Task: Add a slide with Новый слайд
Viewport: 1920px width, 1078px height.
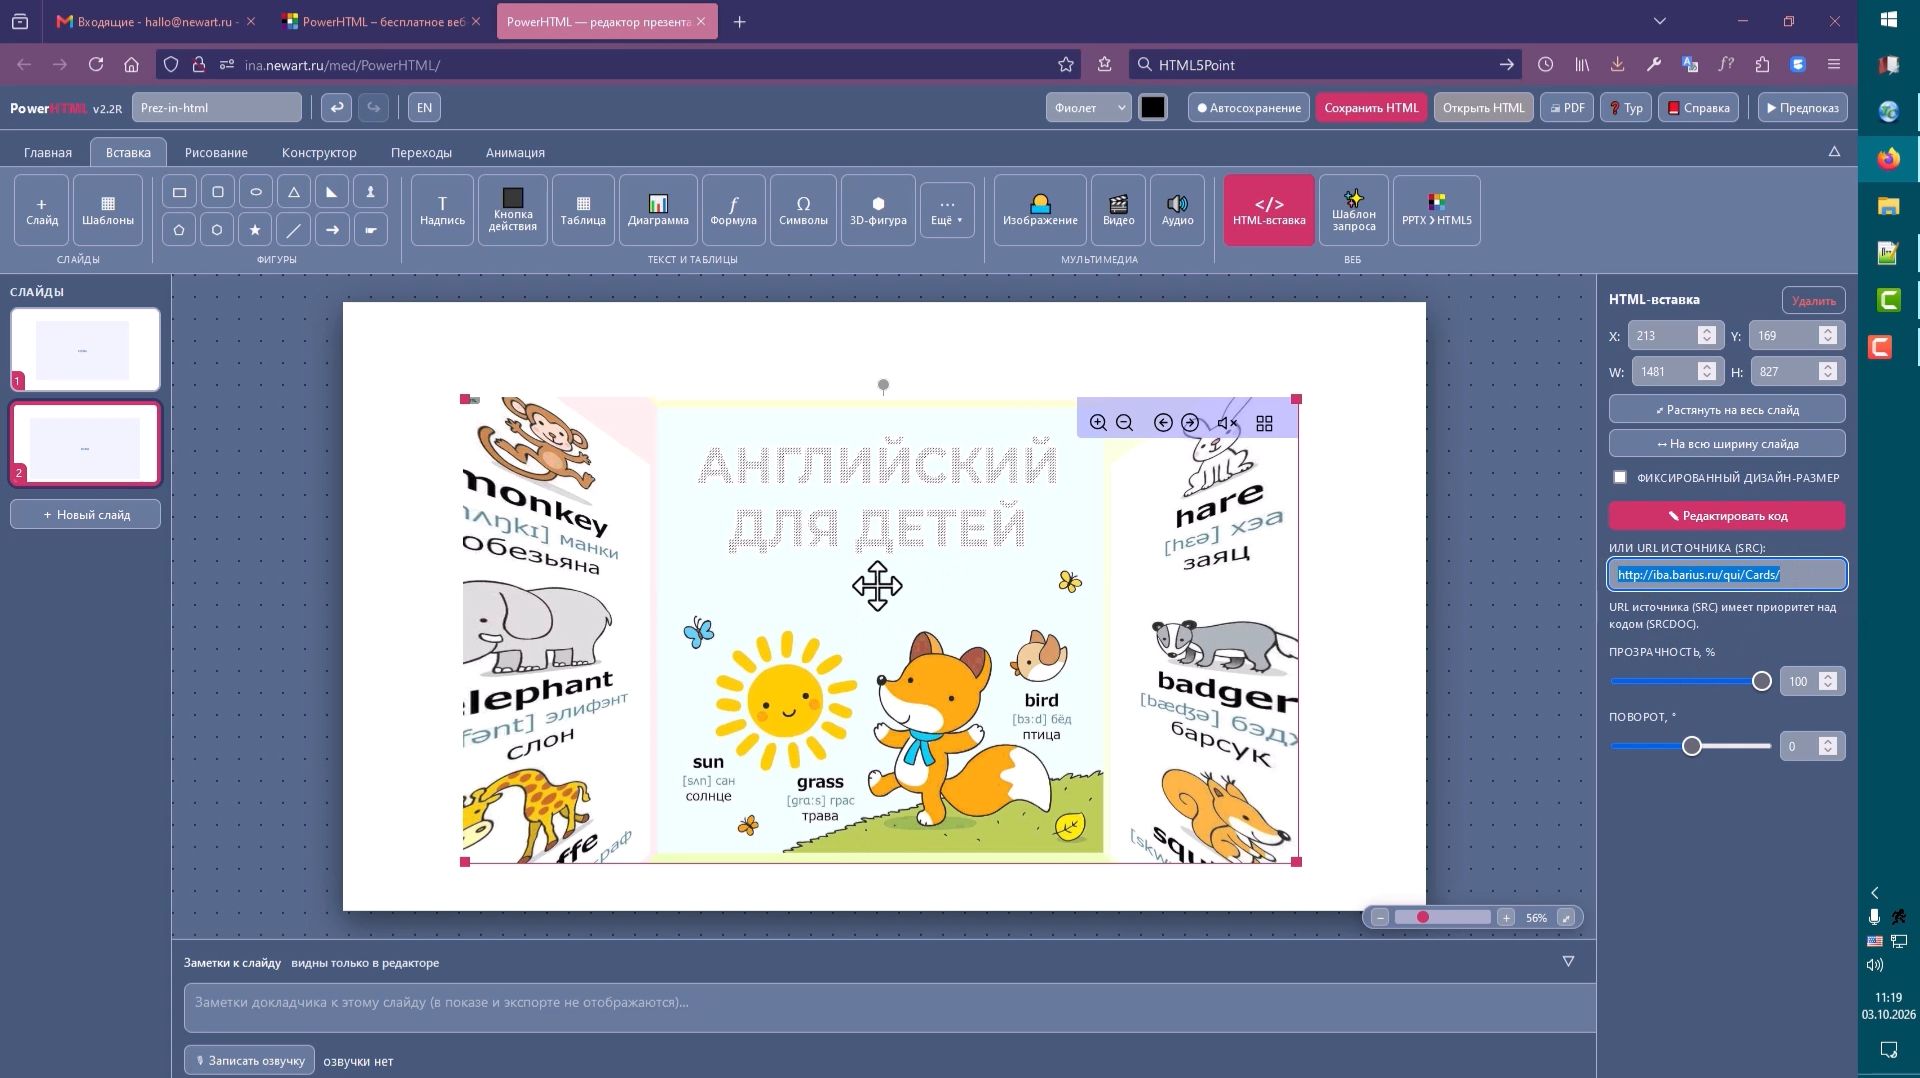Action: point(85,514)
